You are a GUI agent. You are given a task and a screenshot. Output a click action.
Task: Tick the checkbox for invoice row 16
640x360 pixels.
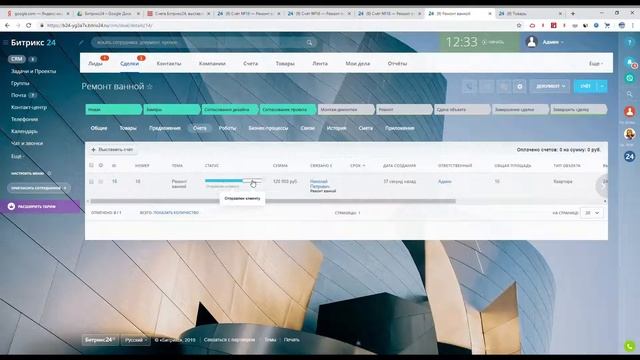click(x=91, y=181)
